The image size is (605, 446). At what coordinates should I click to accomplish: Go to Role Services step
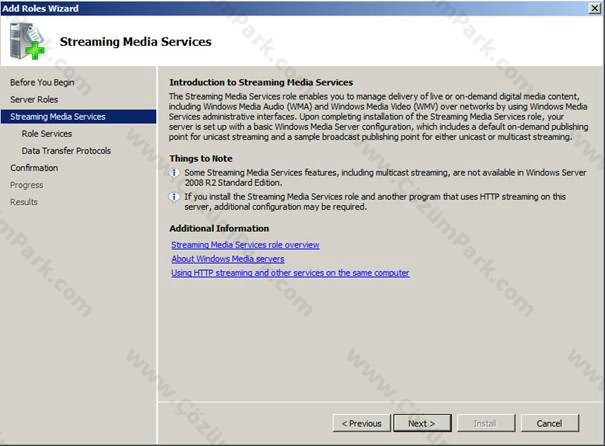47,133
